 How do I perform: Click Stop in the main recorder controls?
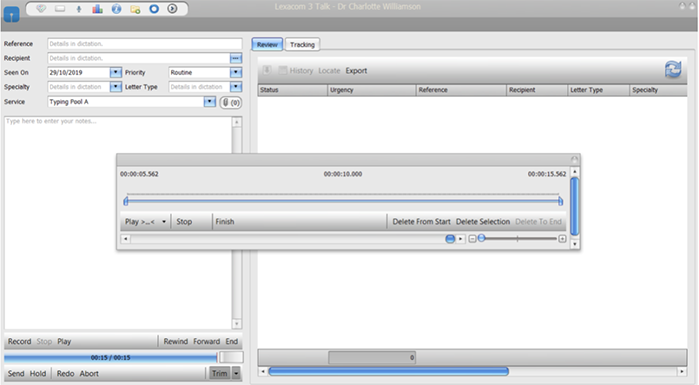pos(44,341)
